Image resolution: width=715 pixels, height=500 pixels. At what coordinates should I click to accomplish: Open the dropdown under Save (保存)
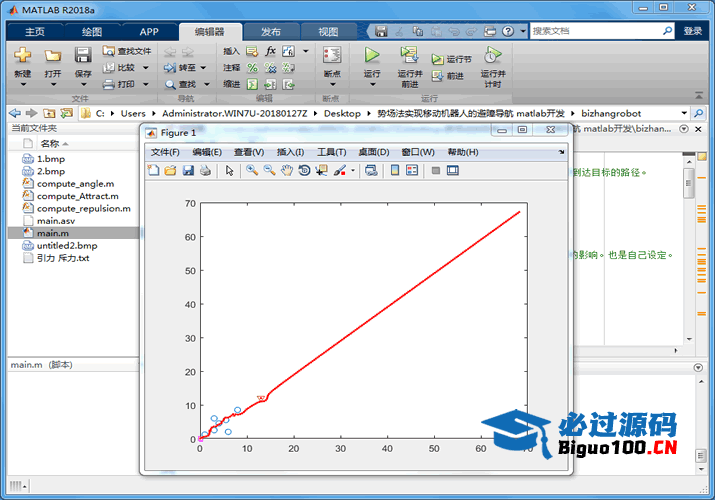83,84
